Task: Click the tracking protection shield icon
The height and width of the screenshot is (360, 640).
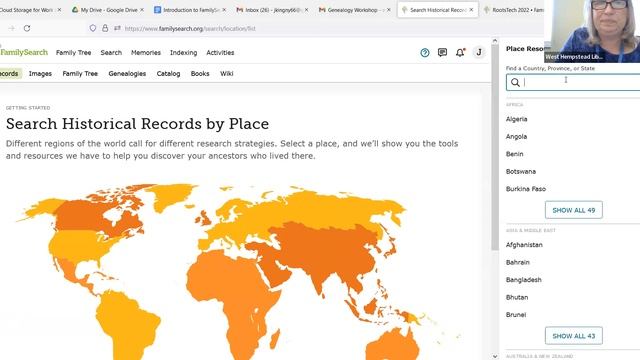Action: (93, 28)
